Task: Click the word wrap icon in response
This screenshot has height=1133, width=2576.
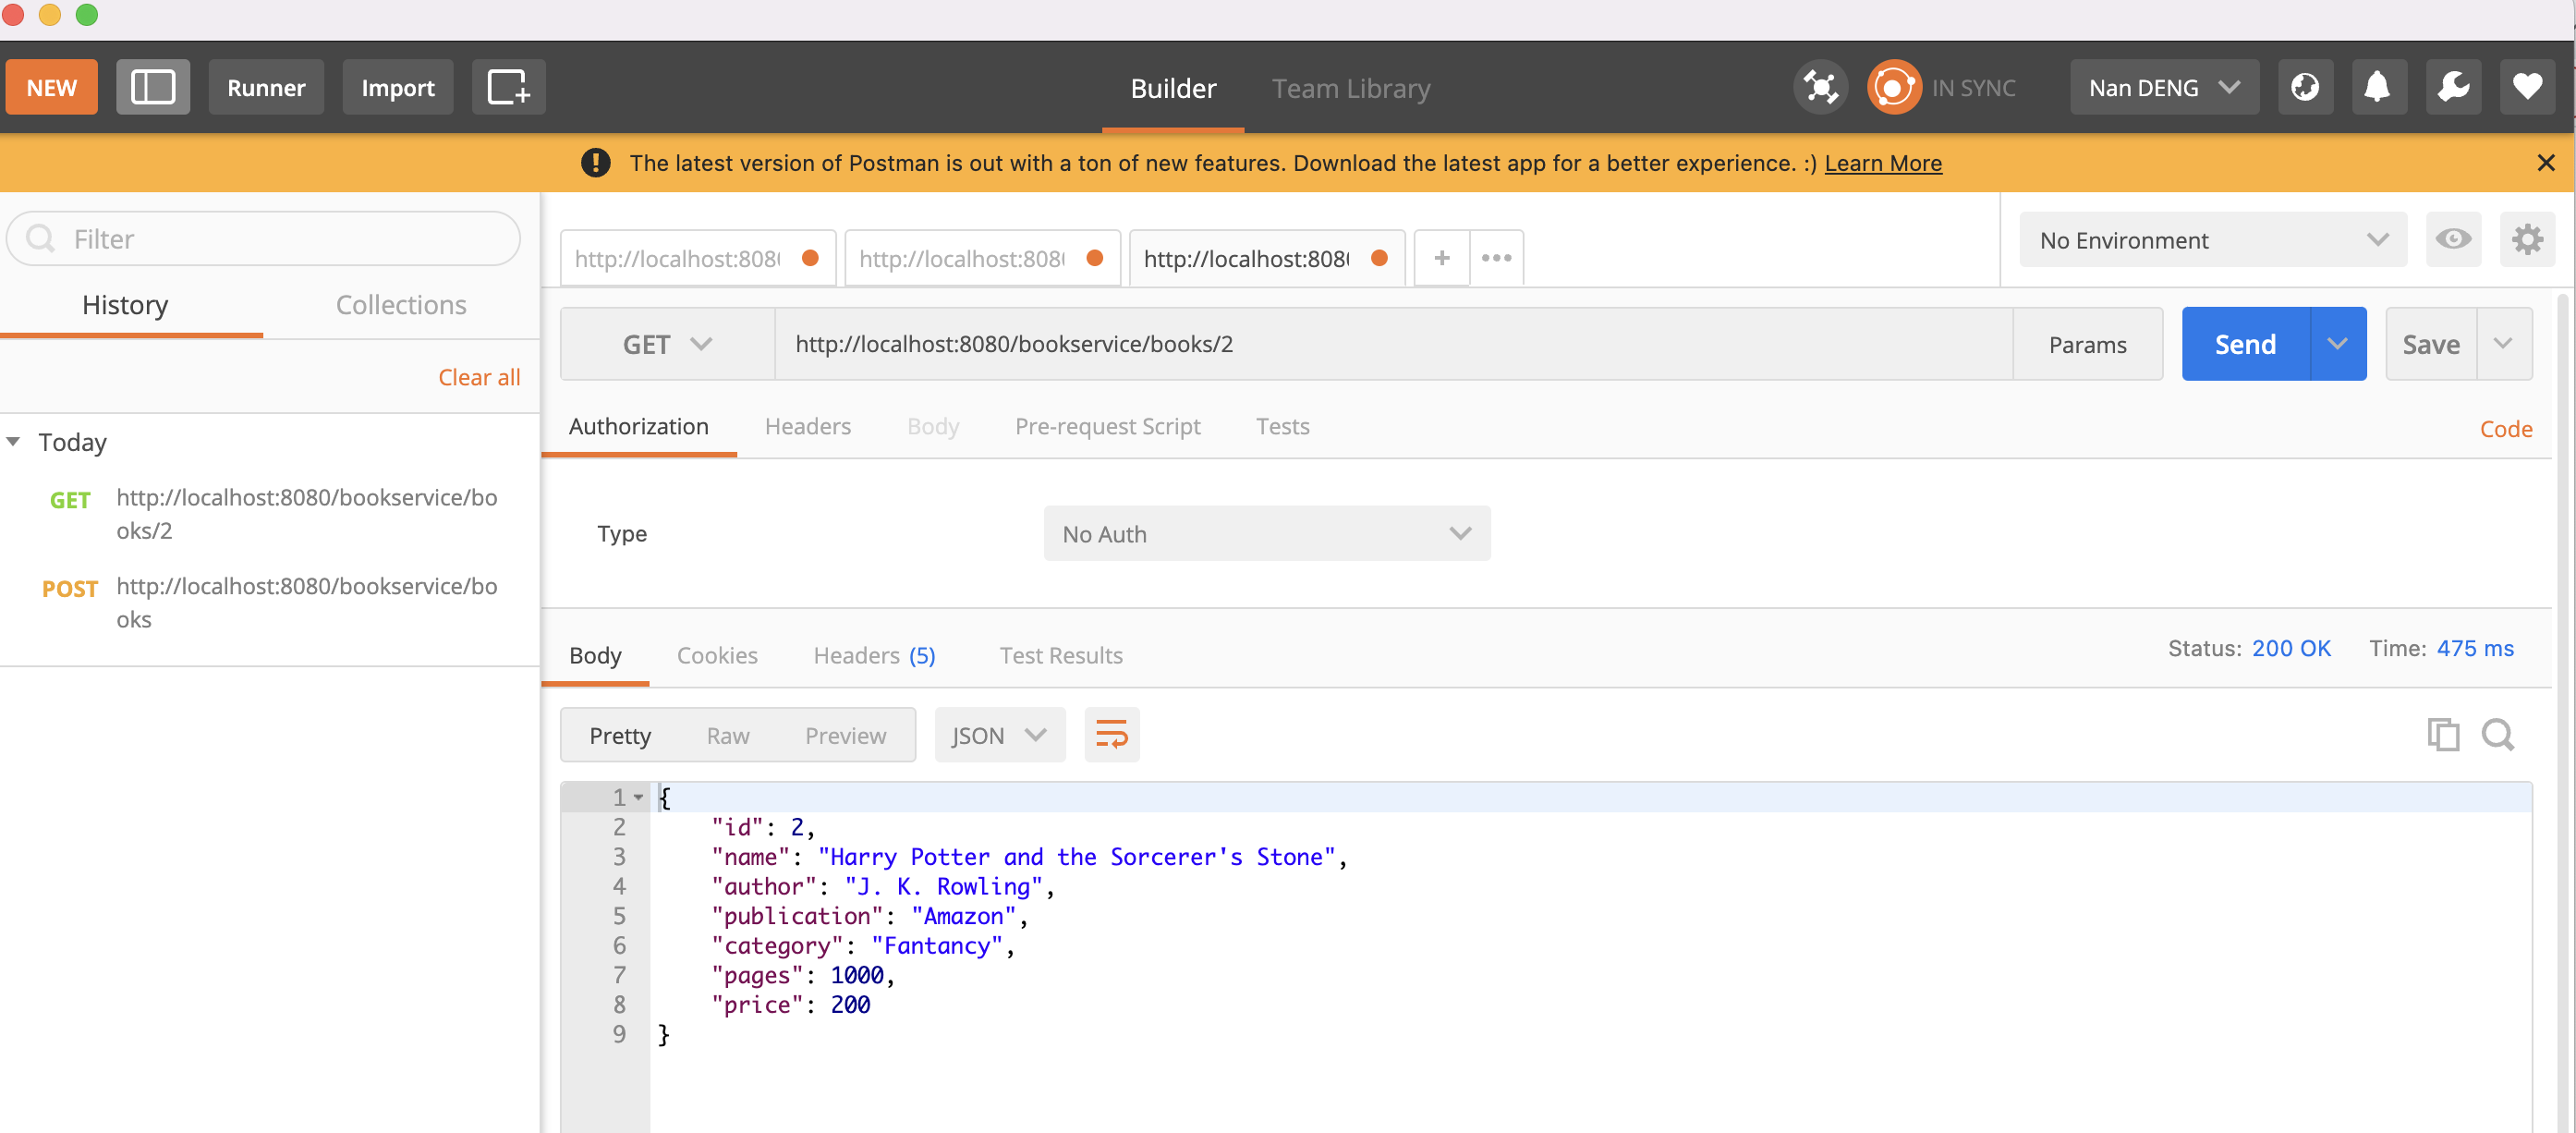Action: pyautogui.click(x=1109, y=736)
